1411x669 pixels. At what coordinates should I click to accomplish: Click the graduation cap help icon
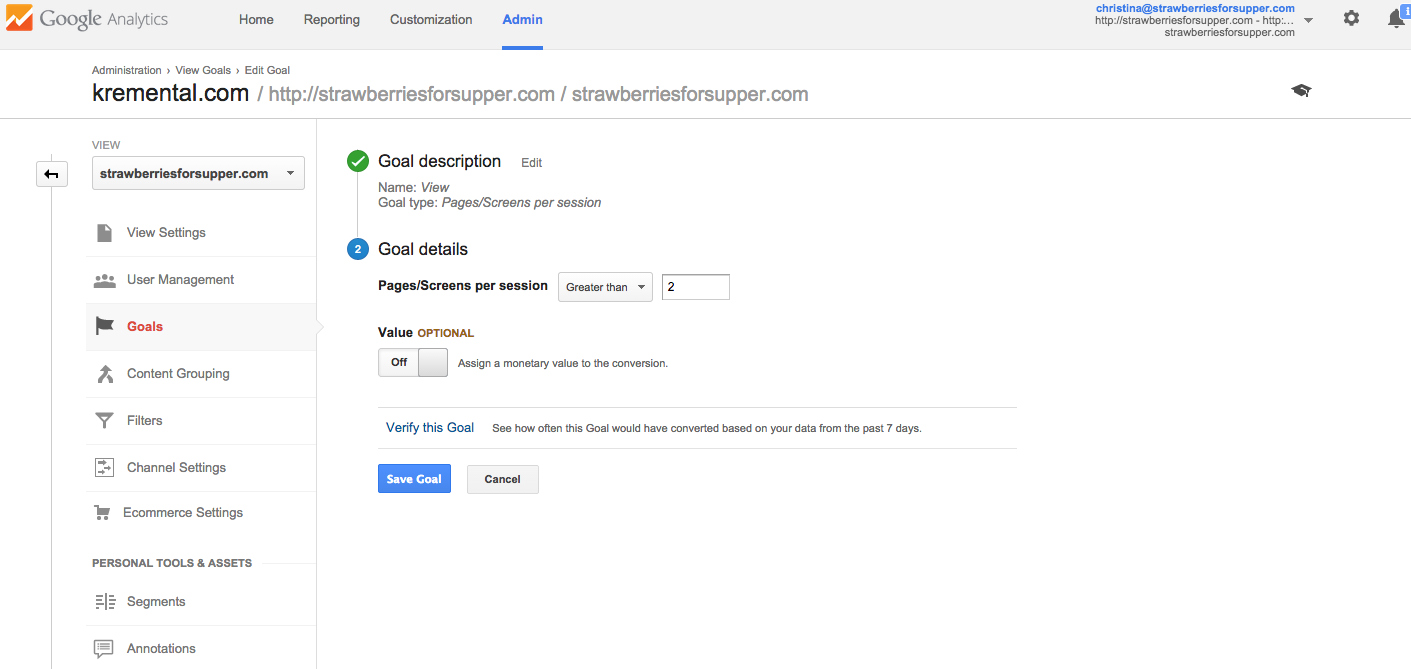click(1301, 91)
